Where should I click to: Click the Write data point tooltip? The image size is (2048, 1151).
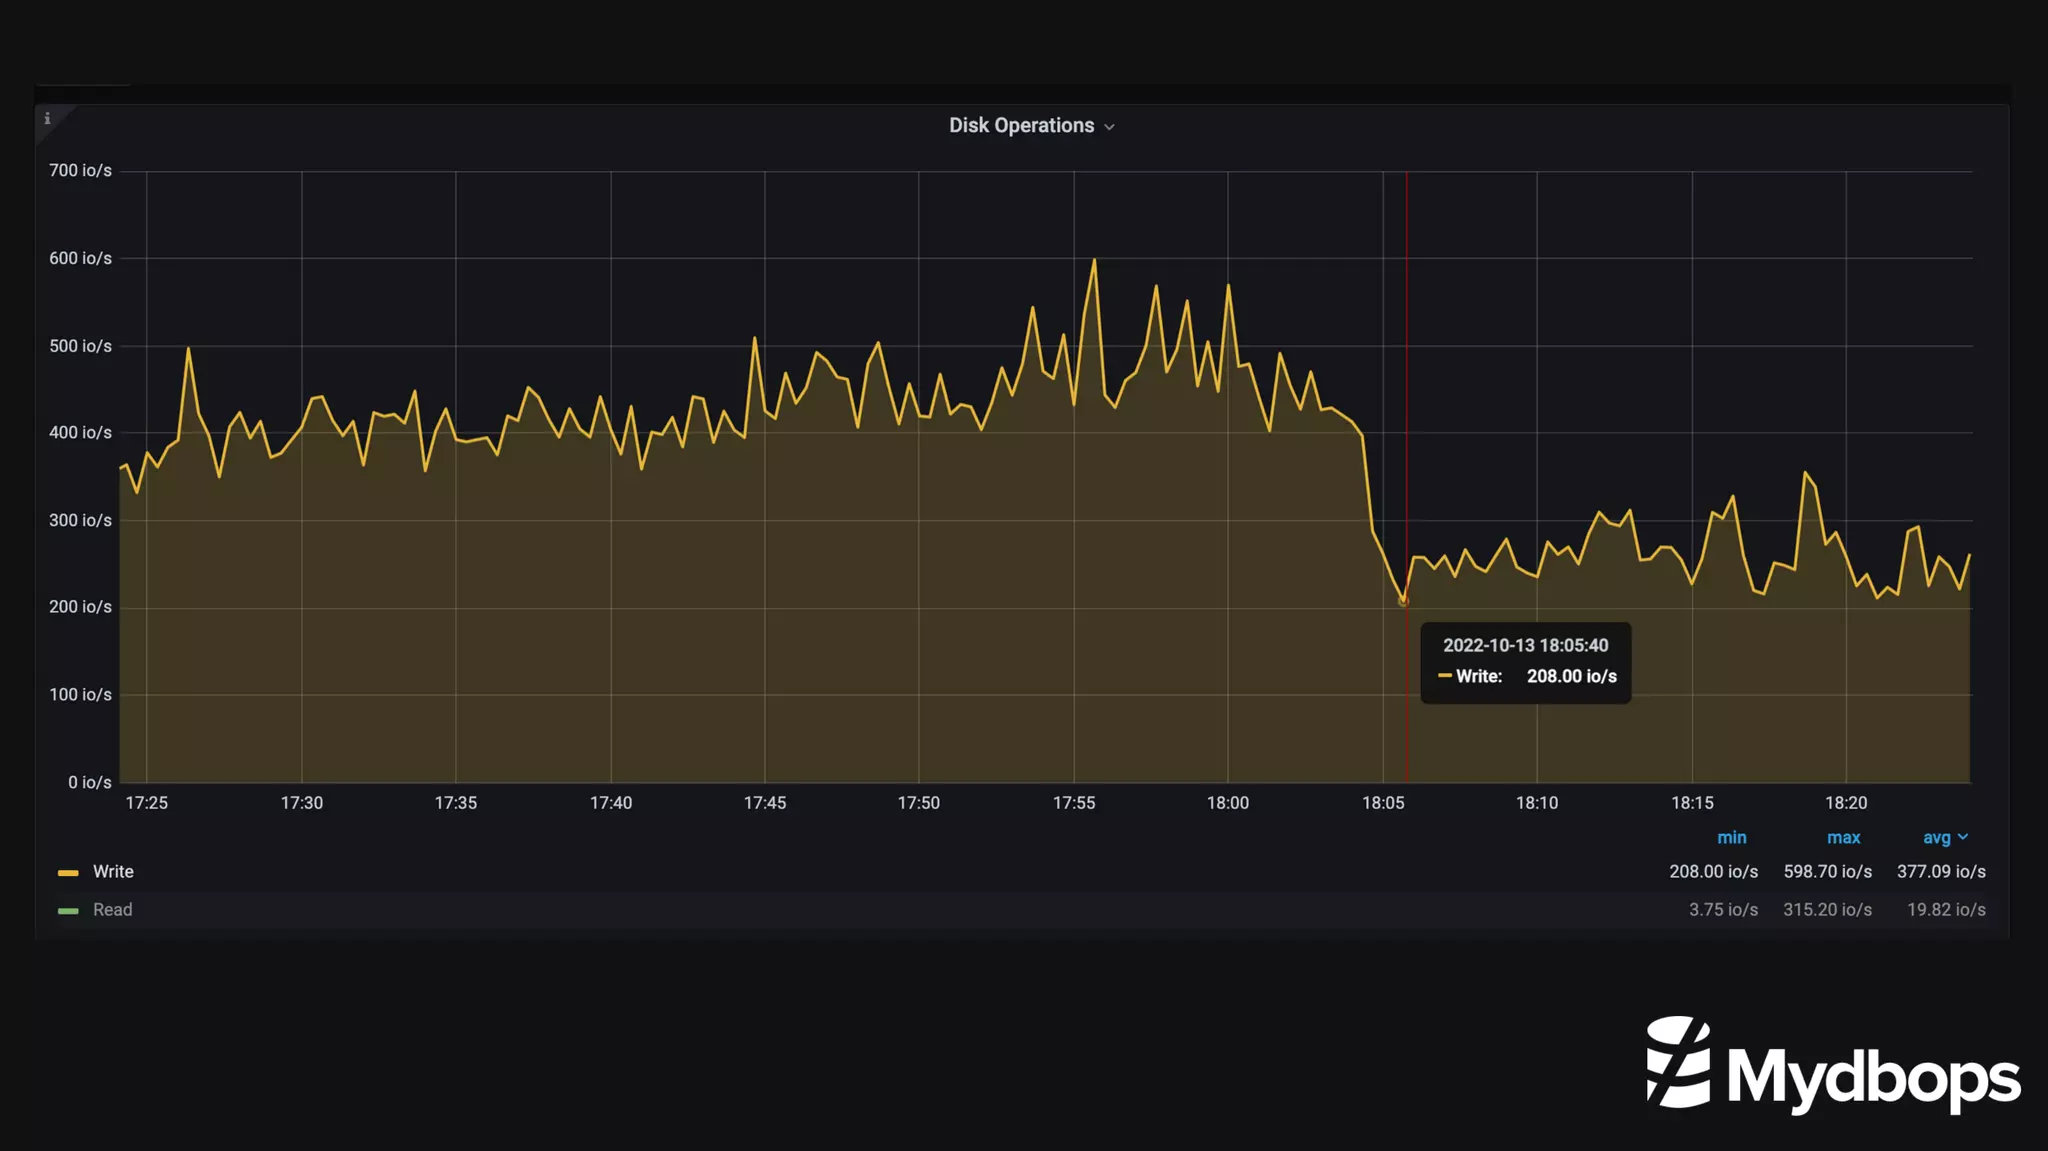tap(1525, 662)
